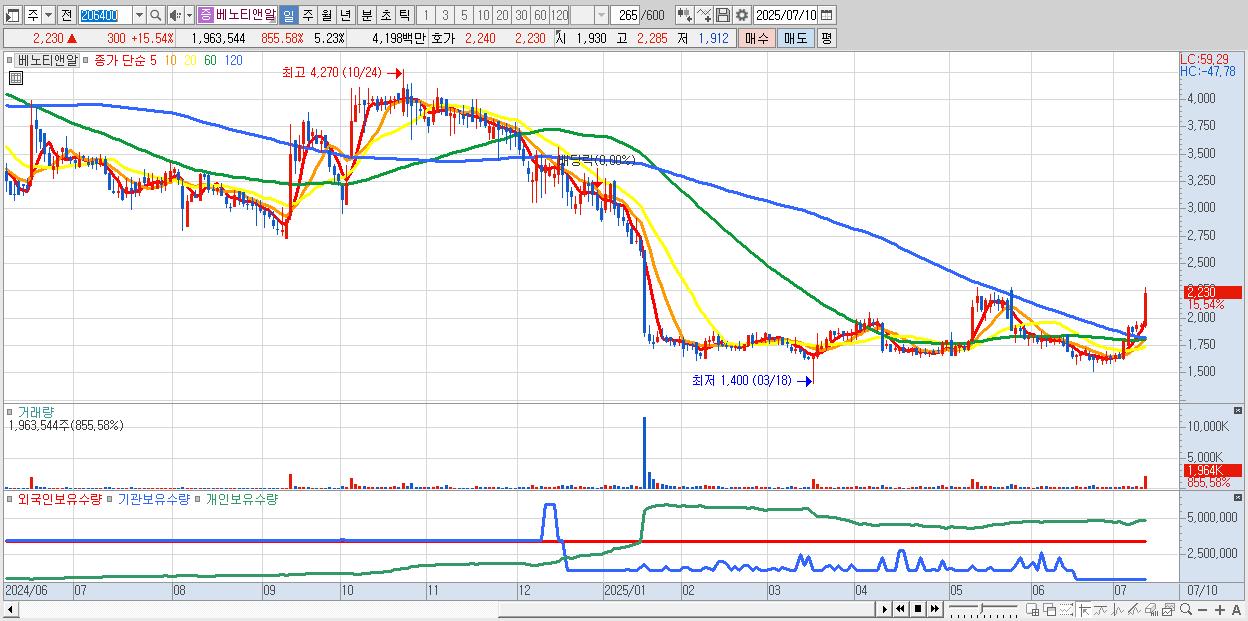The width and height of the screenshot is (1248, 621).
Task: Select the 분 minute chart period
Action: (366, 15)
